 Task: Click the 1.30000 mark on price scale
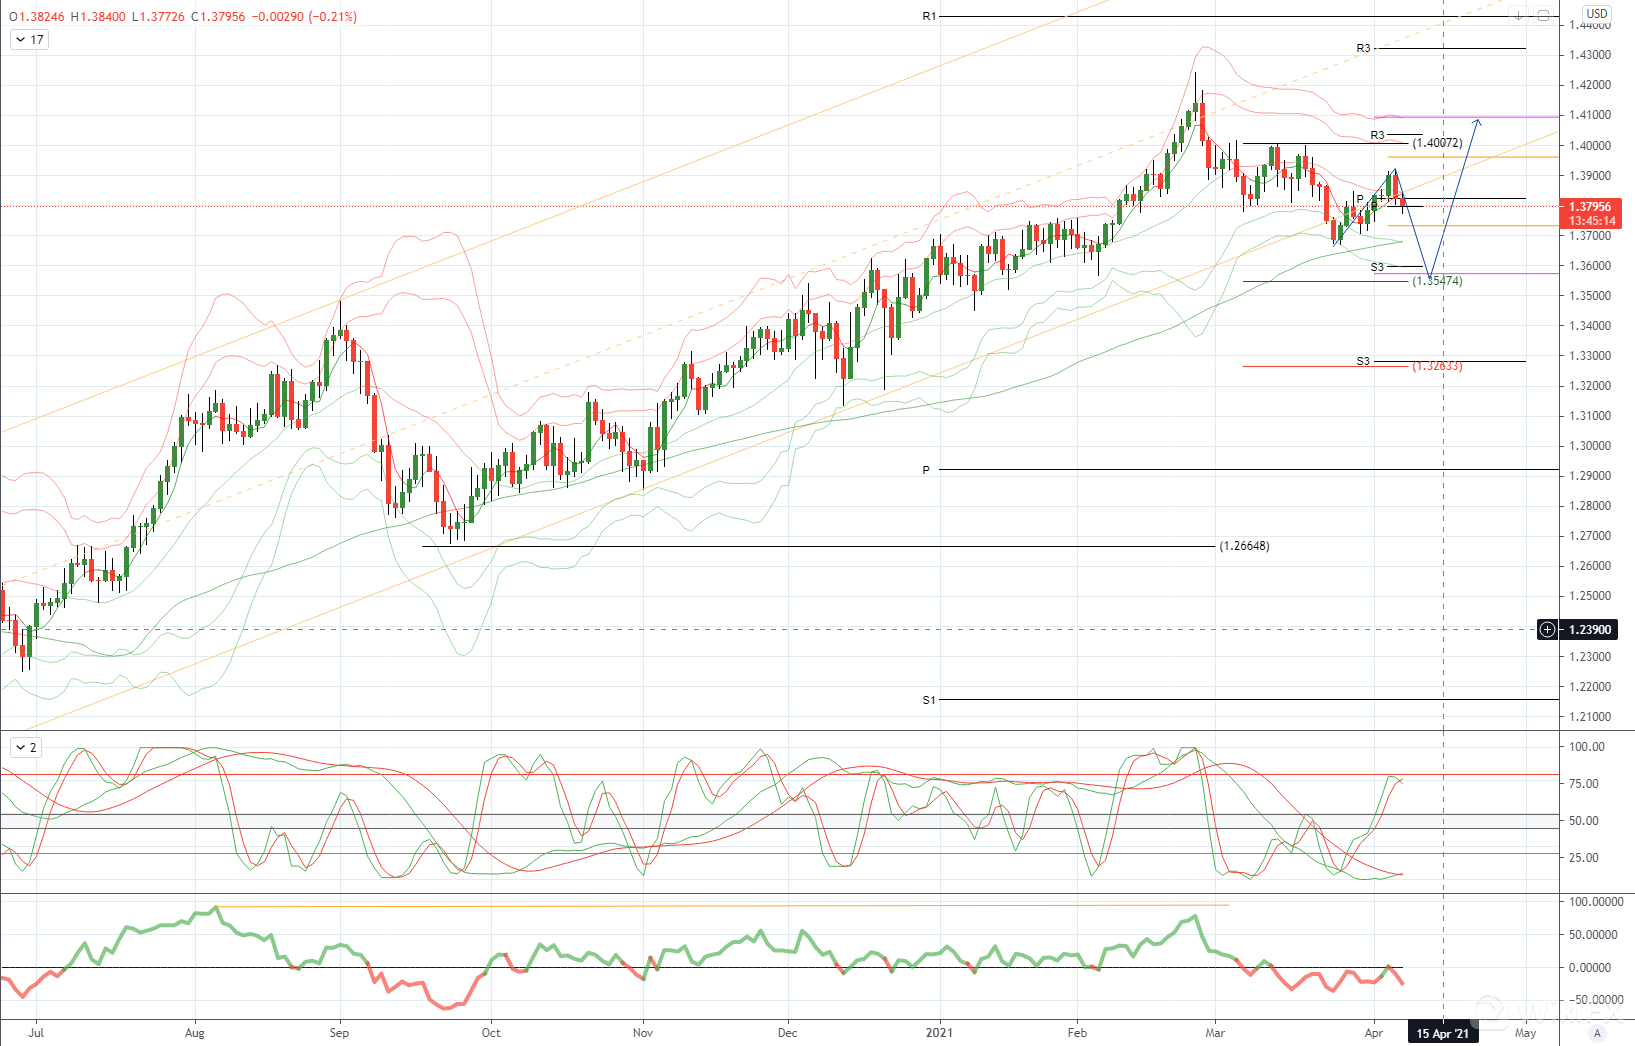[x=1590, y=446]
